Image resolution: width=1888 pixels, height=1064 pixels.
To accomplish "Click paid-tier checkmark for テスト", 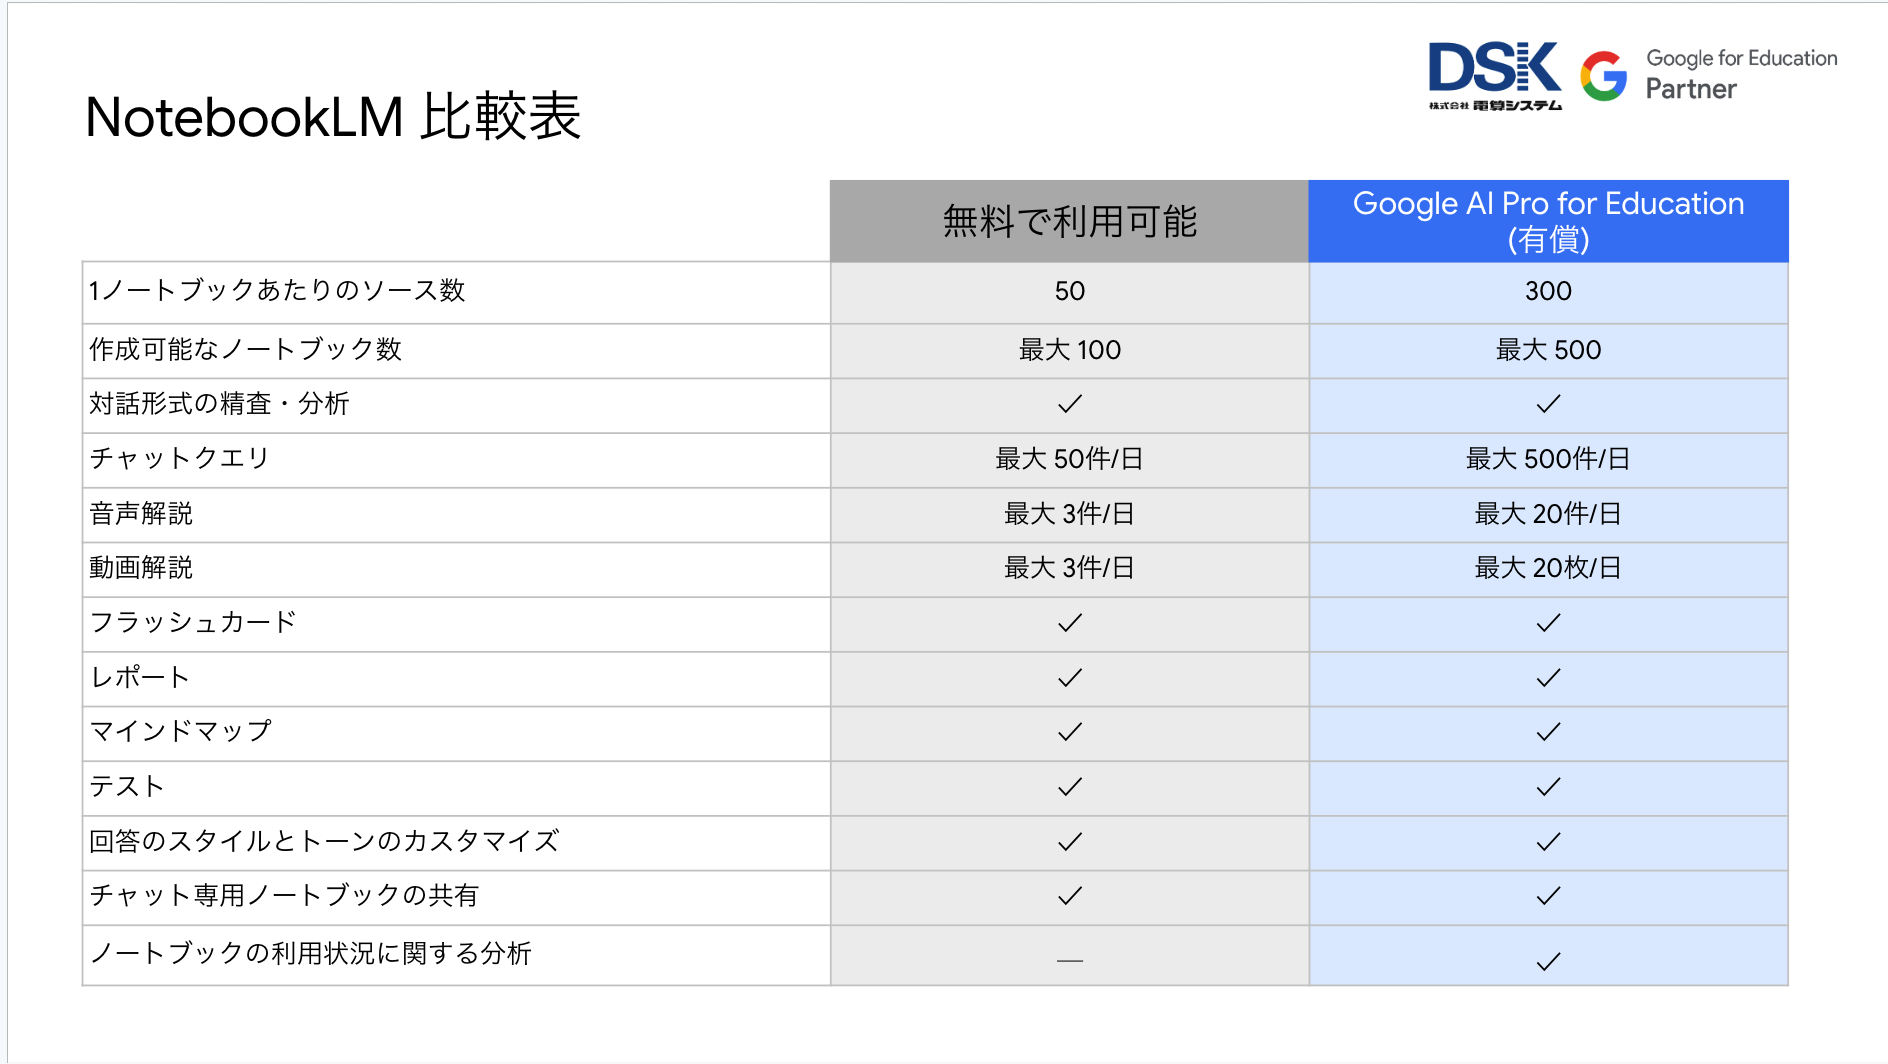I will click(x=1548, y=787).
